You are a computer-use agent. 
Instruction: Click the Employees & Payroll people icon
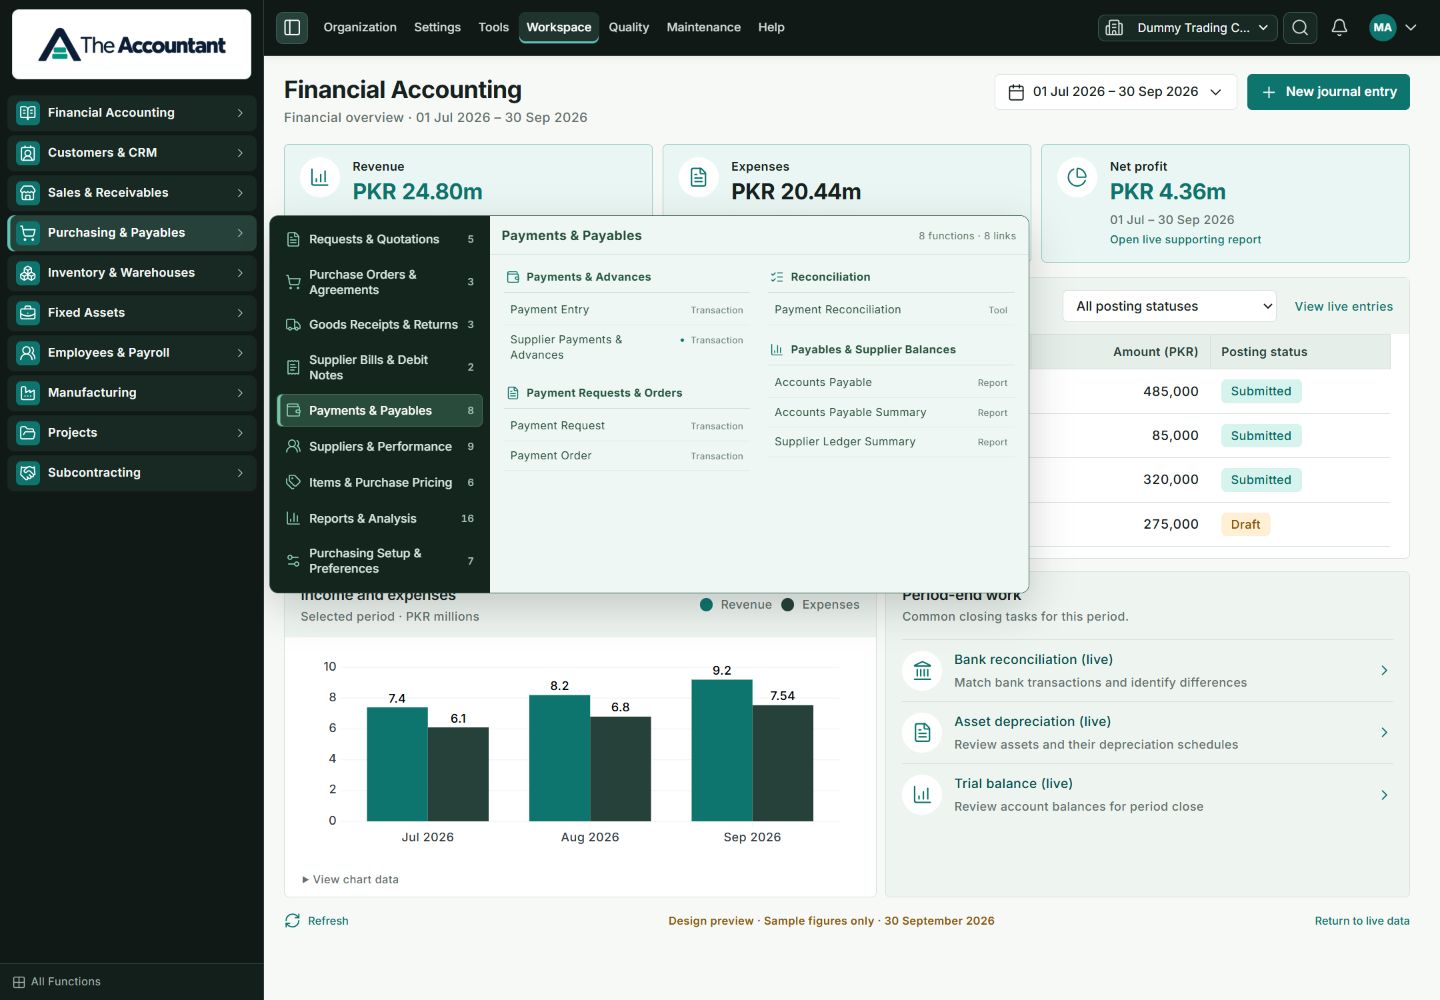pyautogui.click(x=28, y=353)
